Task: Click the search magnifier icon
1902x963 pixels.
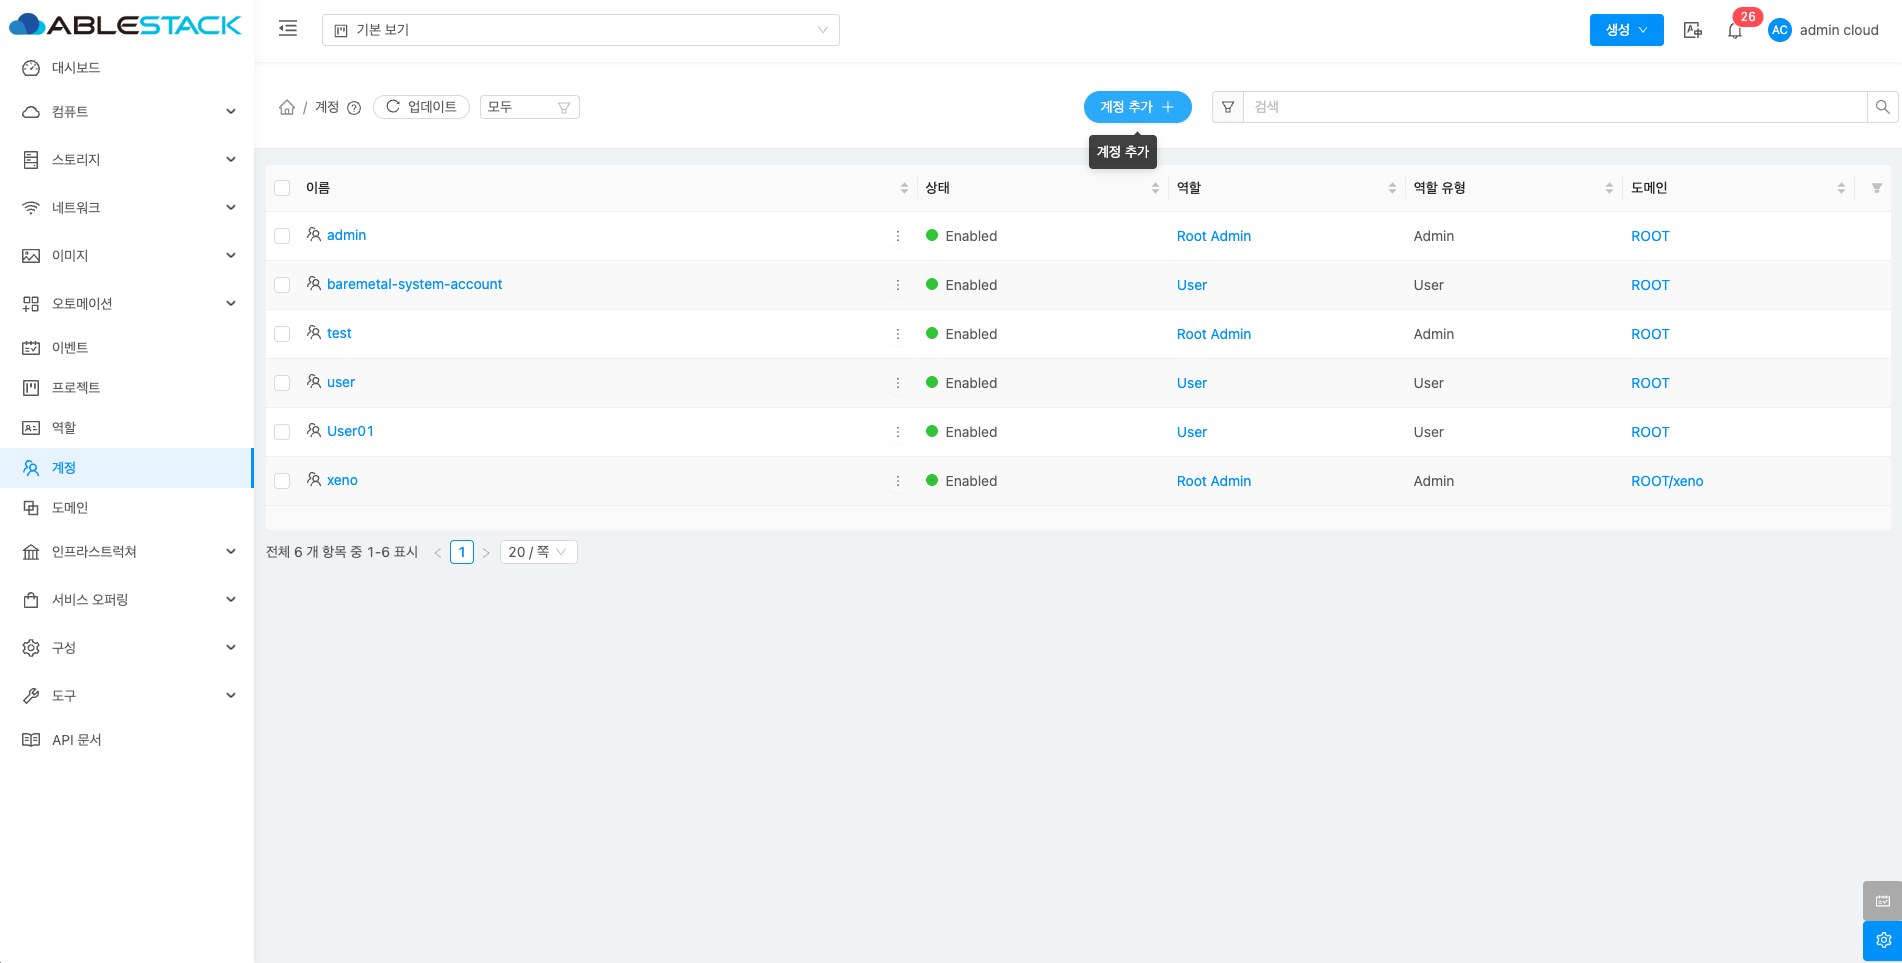Action: [x=1882, y=107]
